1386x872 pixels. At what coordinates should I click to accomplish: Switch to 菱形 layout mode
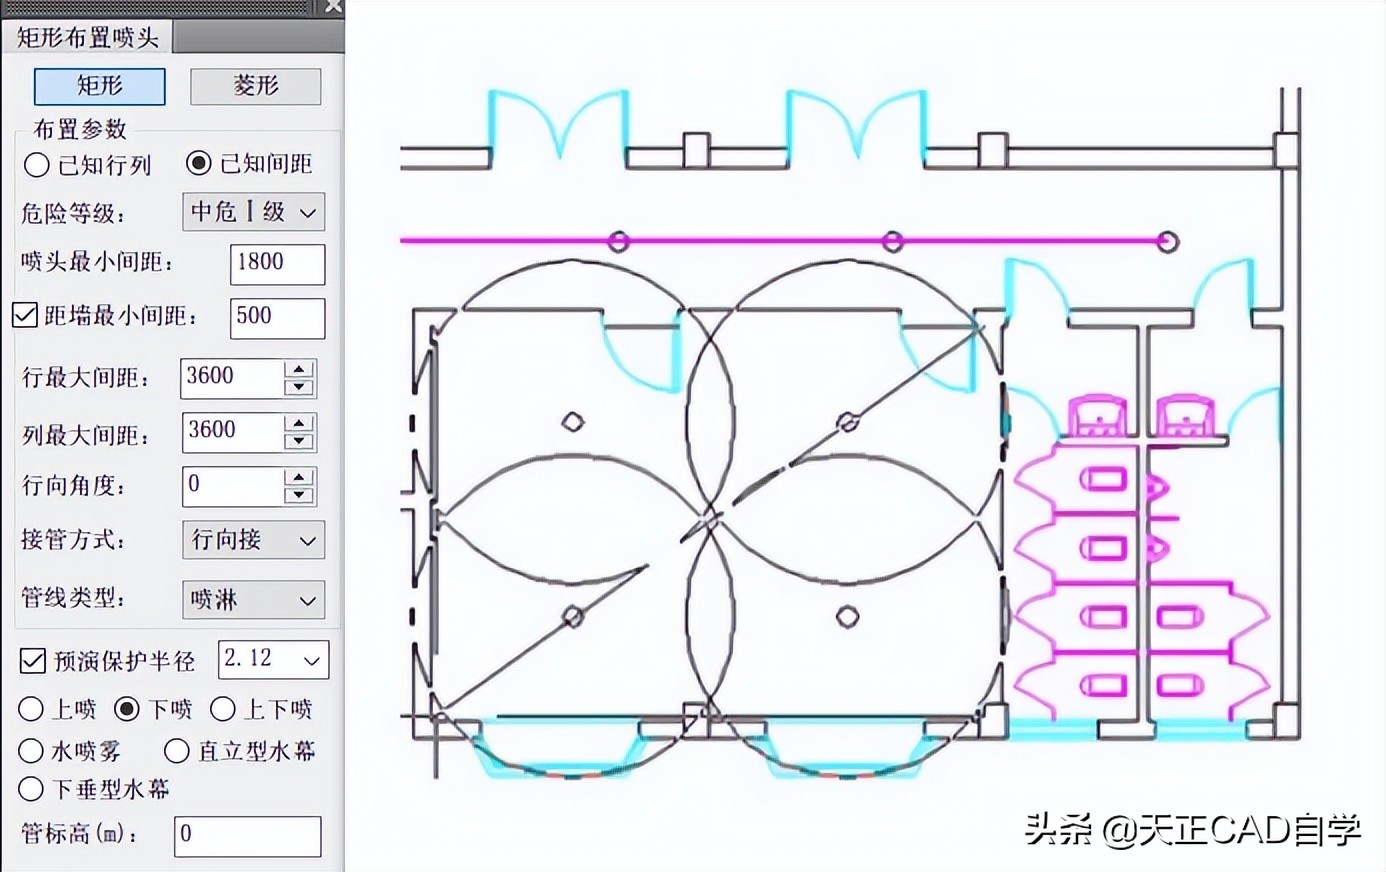pos(254,87)
